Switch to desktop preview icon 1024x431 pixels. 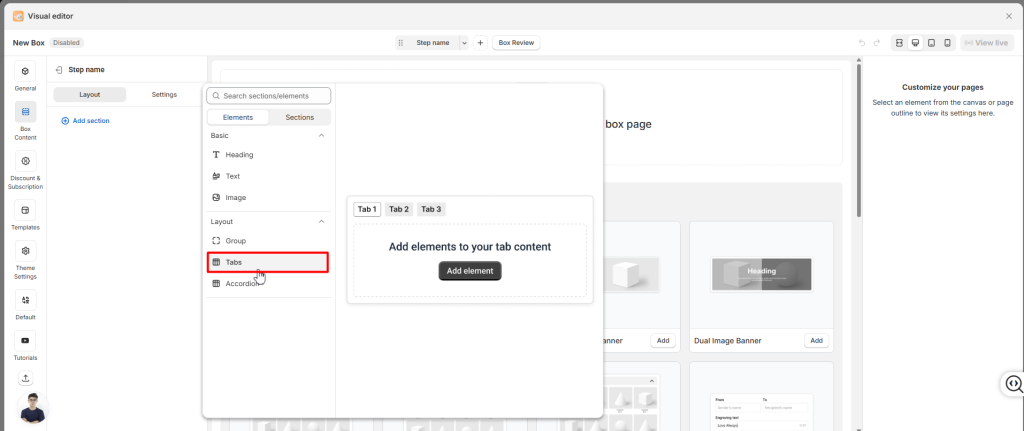[x=915, y=43]
